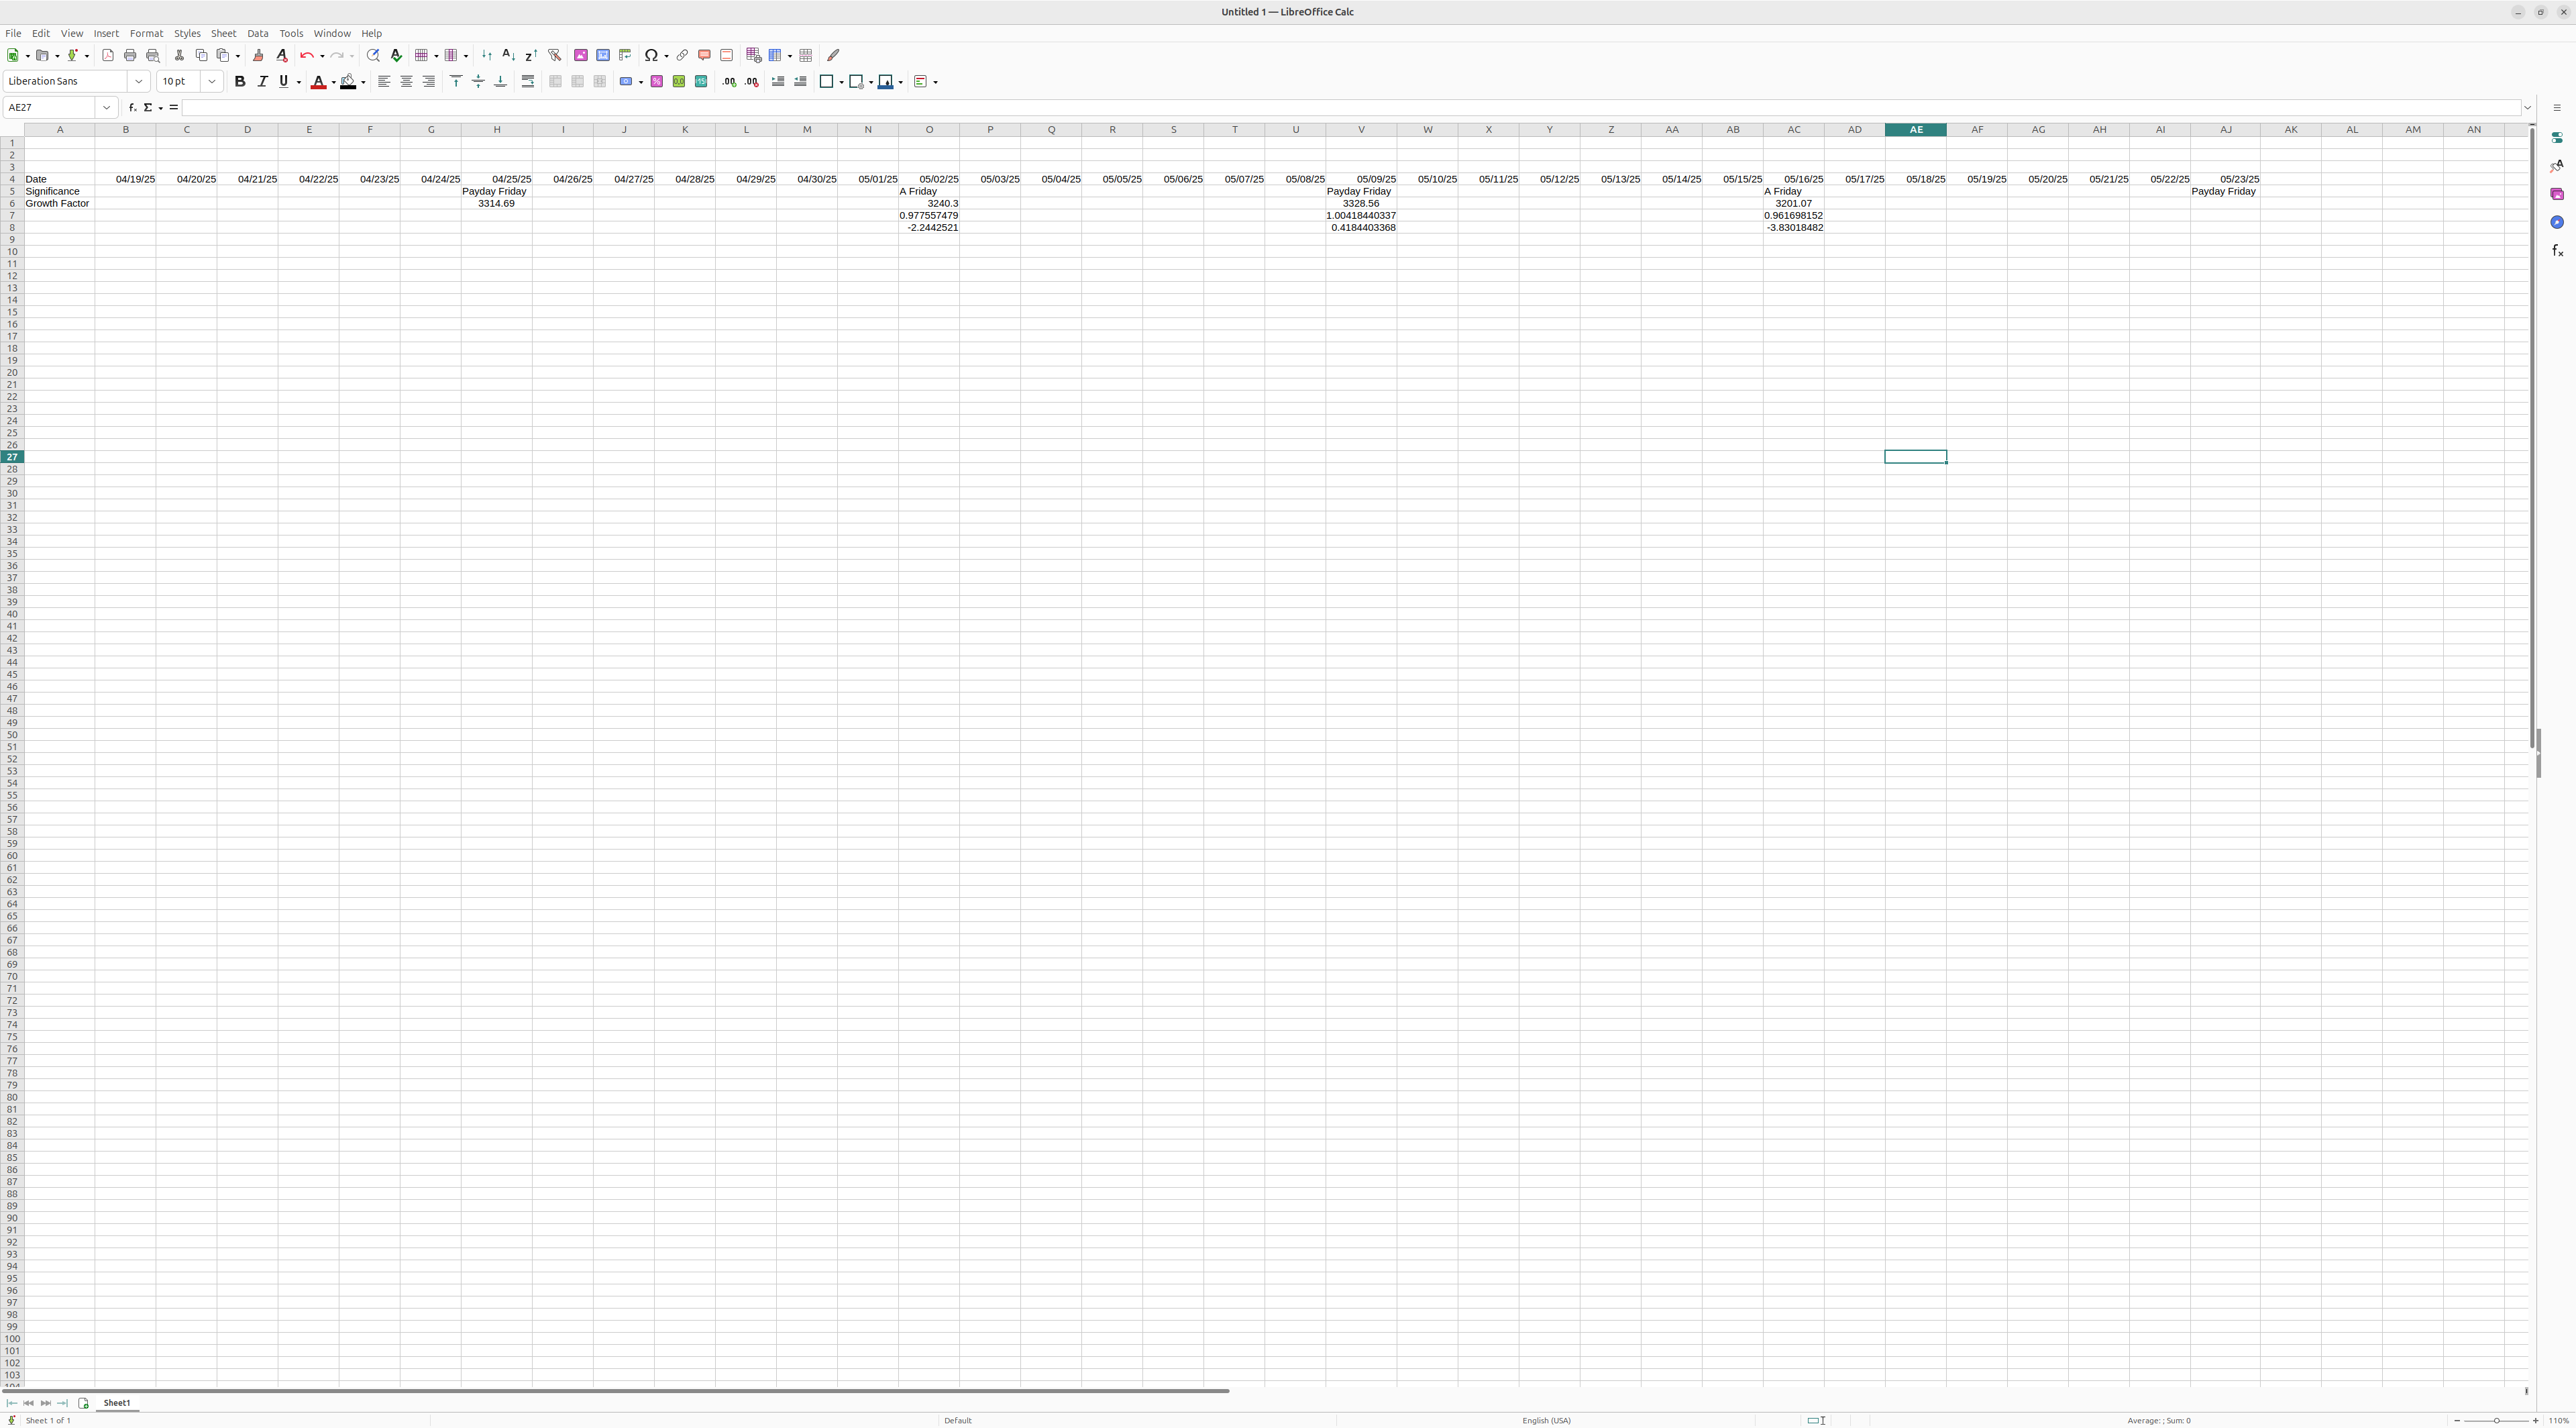Screen dimensions: 2576x1428
Task: Select the Sheet1 tab
Action: [117, 1403]
